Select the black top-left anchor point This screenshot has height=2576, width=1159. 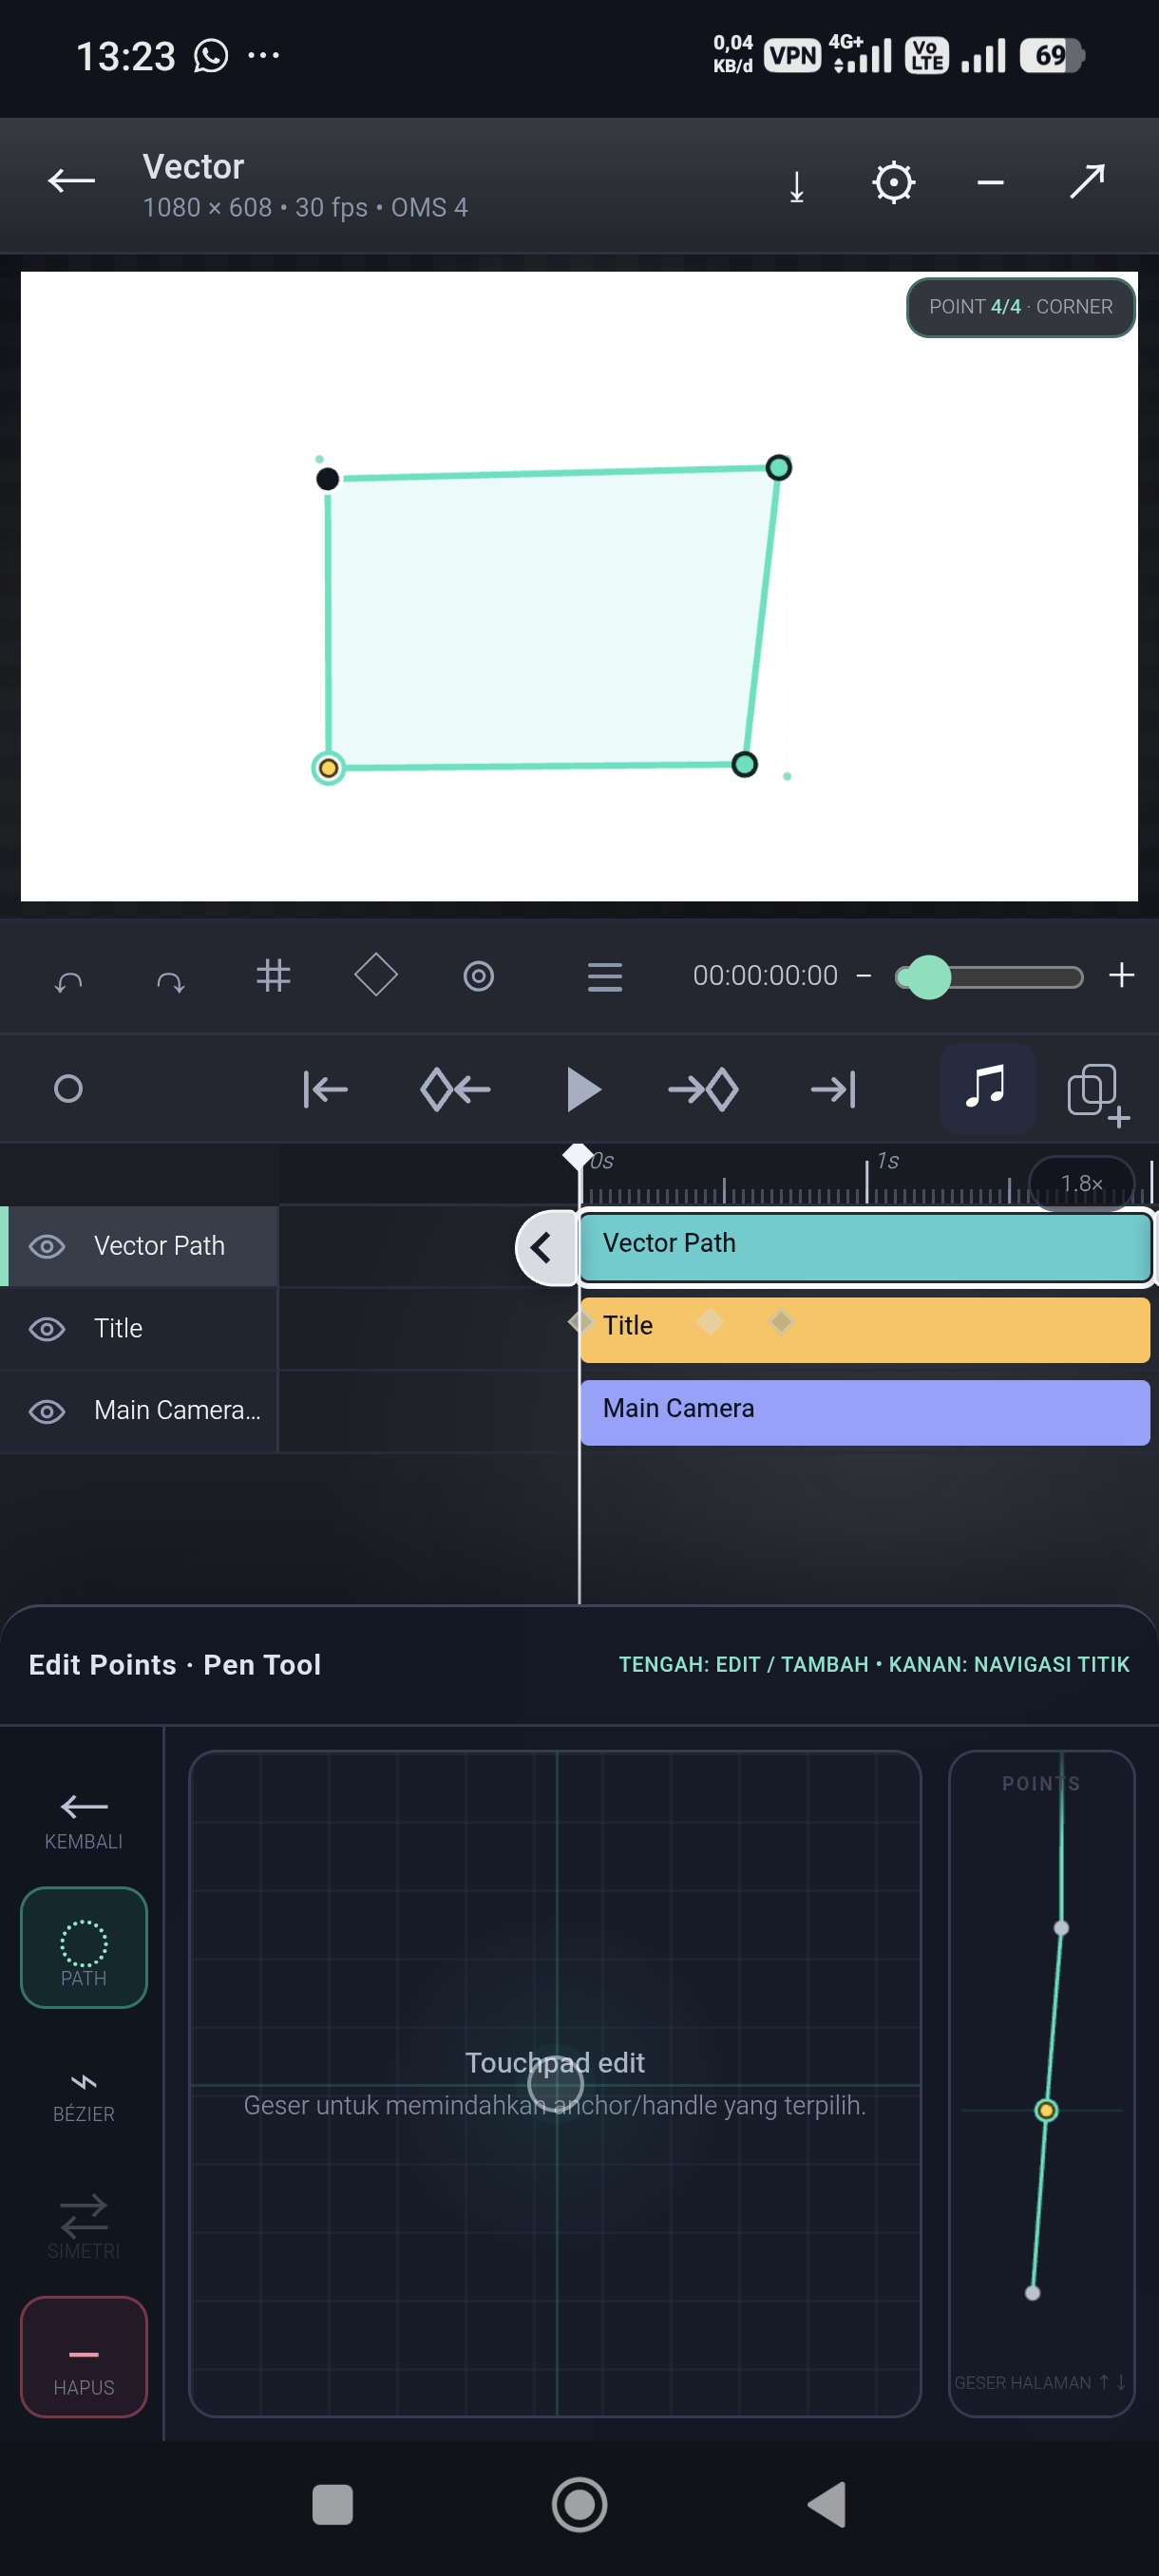327,479
